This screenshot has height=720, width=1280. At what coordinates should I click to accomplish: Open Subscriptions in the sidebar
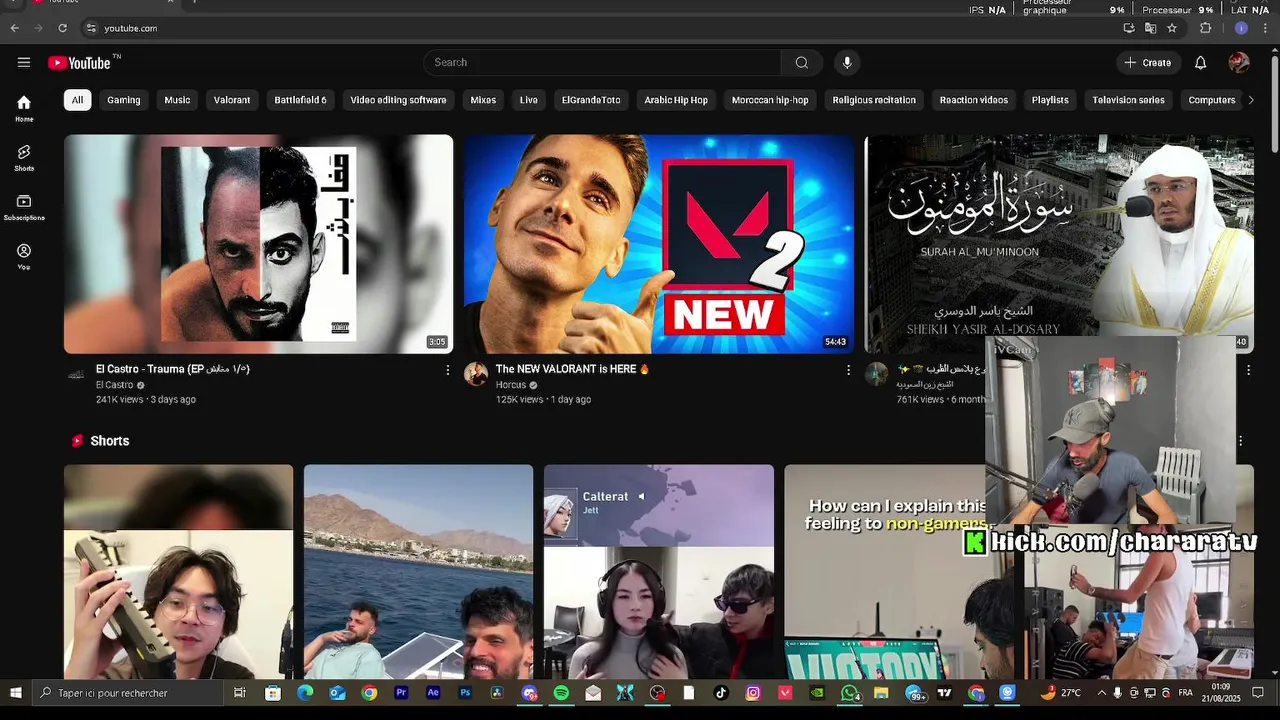24,207
